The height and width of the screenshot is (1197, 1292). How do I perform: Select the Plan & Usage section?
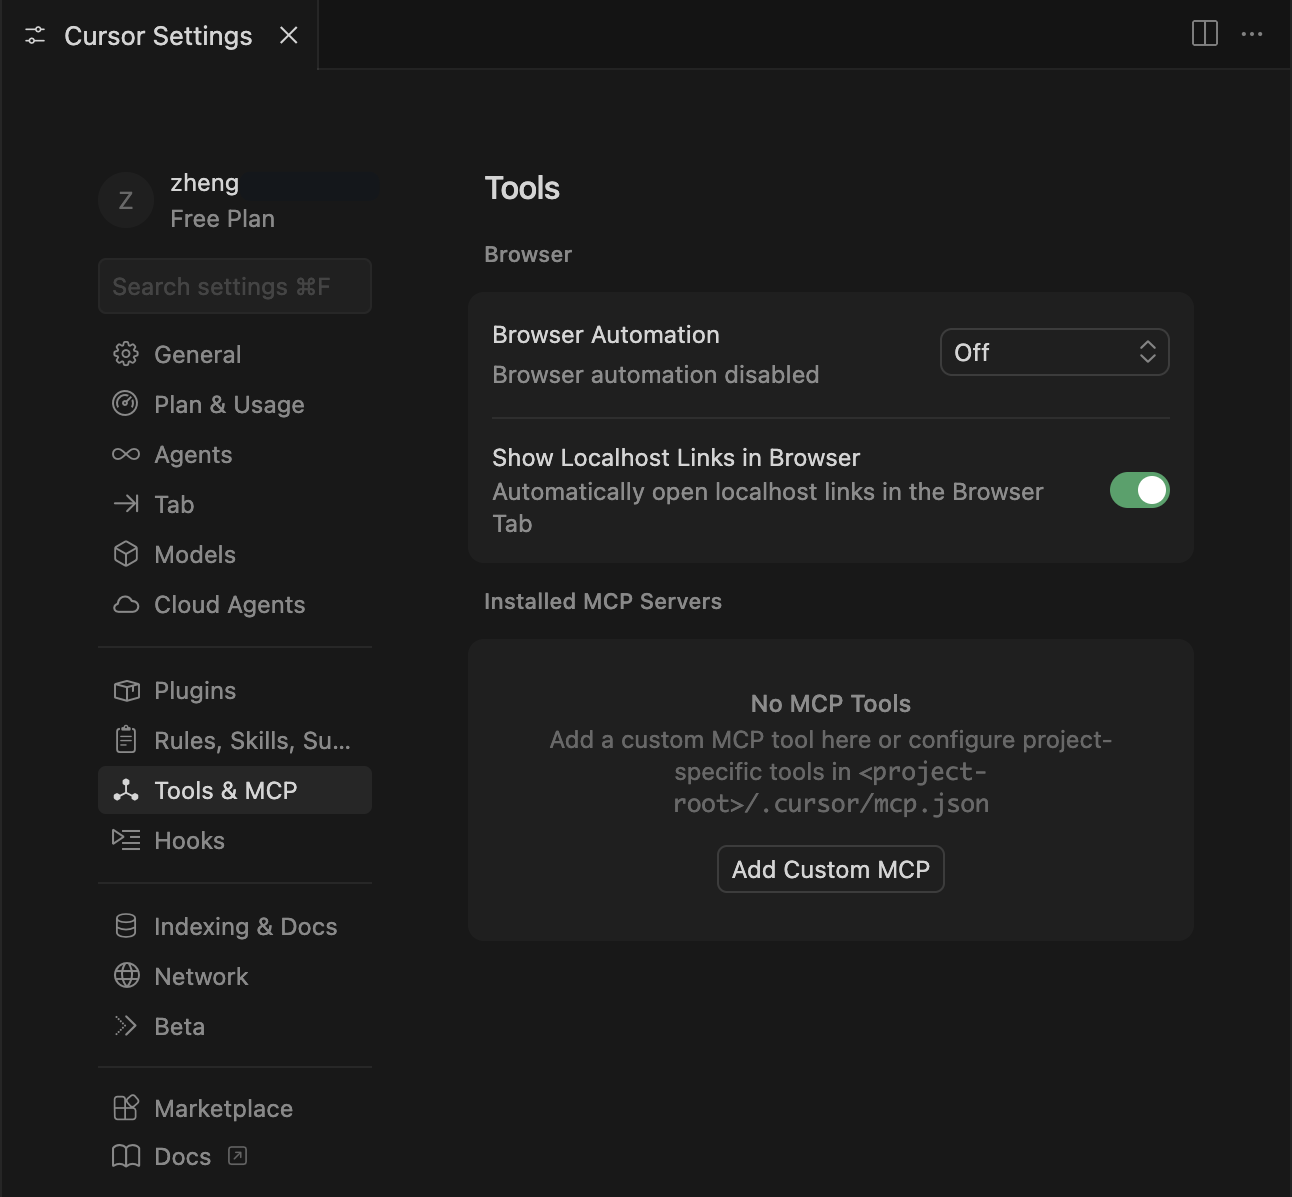pos(229,404)
